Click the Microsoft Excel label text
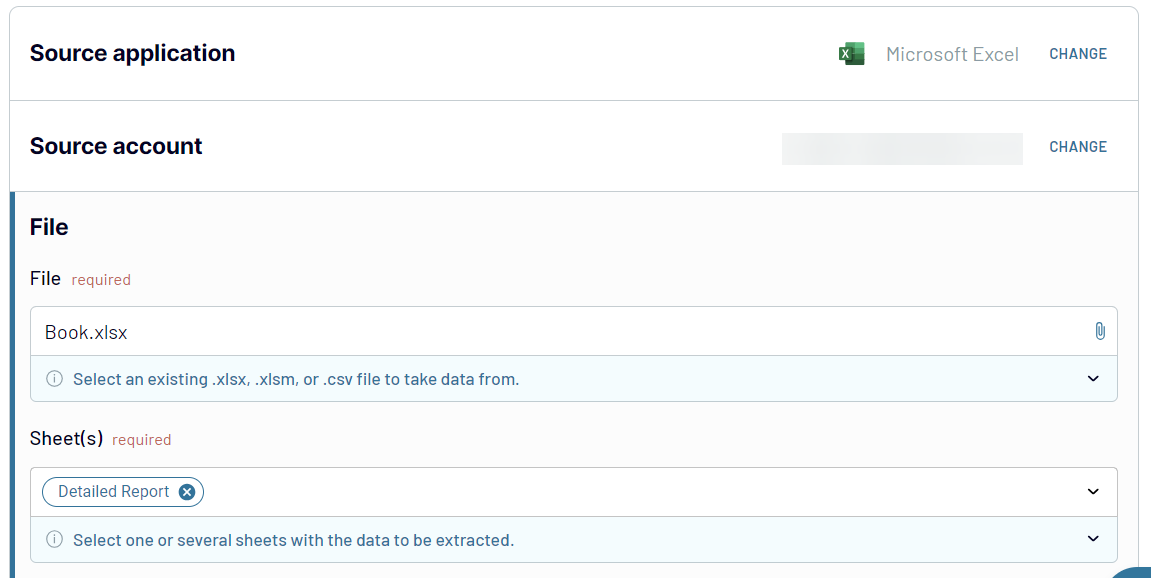This screenshot has height=578, width=1151. tap(952, 55)
